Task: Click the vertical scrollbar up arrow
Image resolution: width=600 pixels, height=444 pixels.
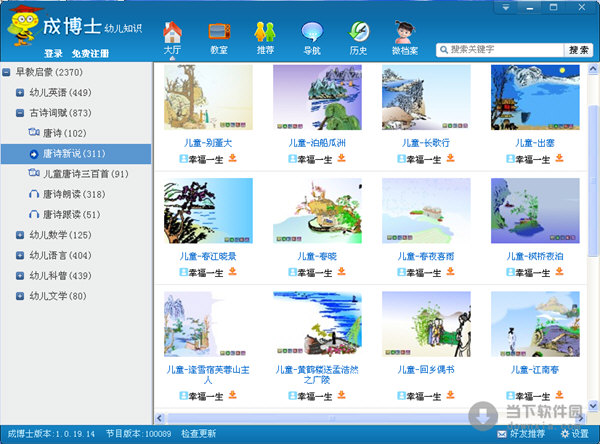Action: [x=593, y=69]
